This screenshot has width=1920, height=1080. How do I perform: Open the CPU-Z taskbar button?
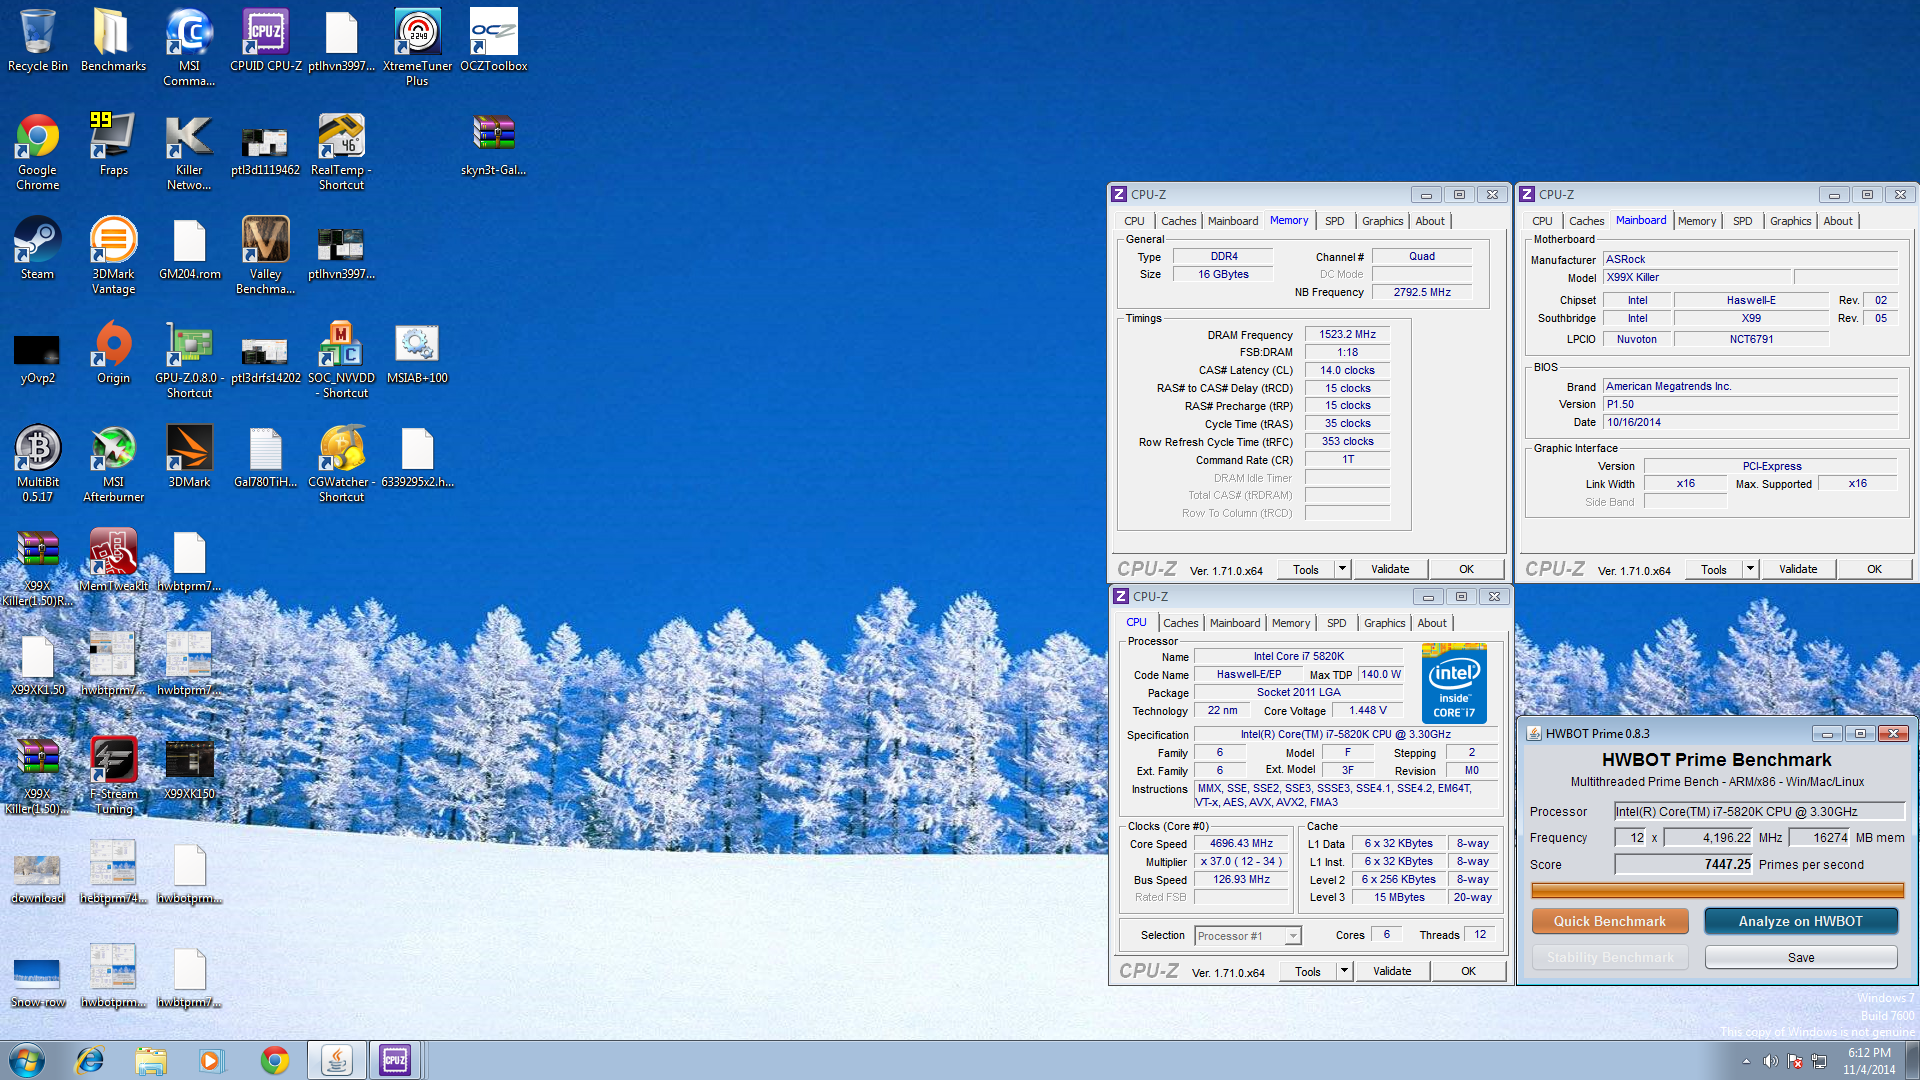[395, 1060]
